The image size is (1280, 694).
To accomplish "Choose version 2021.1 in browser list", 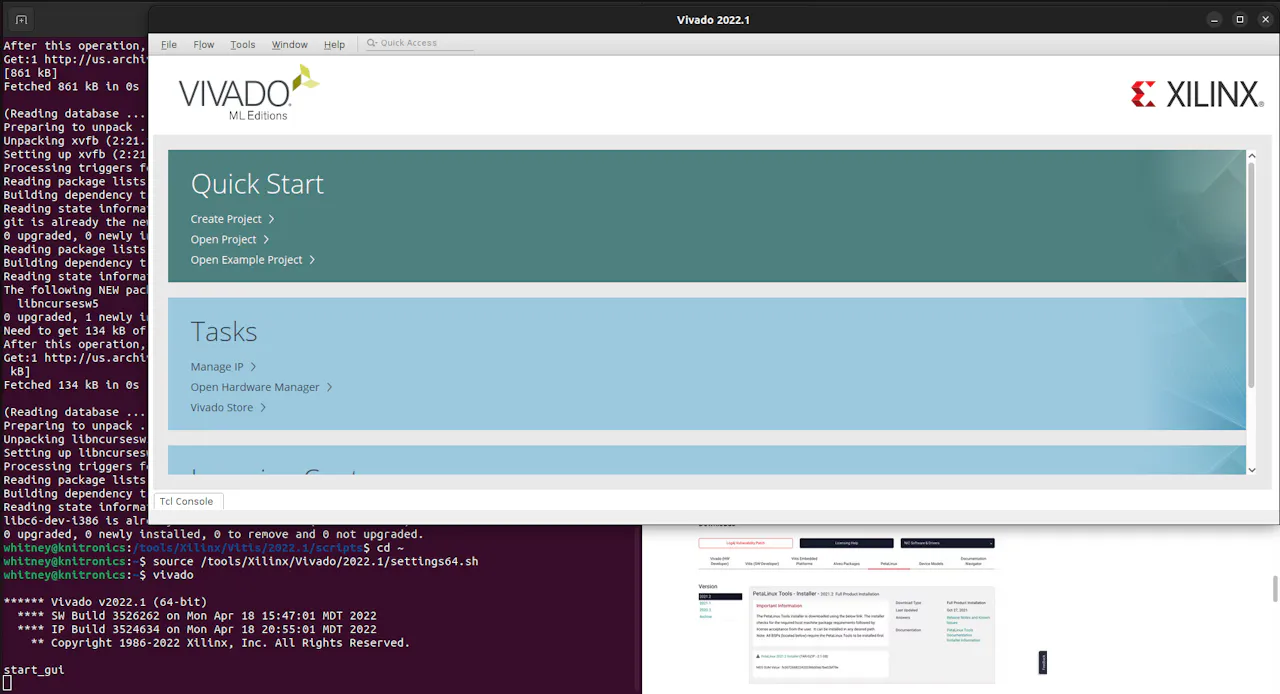I will click(x=705, y=603).
